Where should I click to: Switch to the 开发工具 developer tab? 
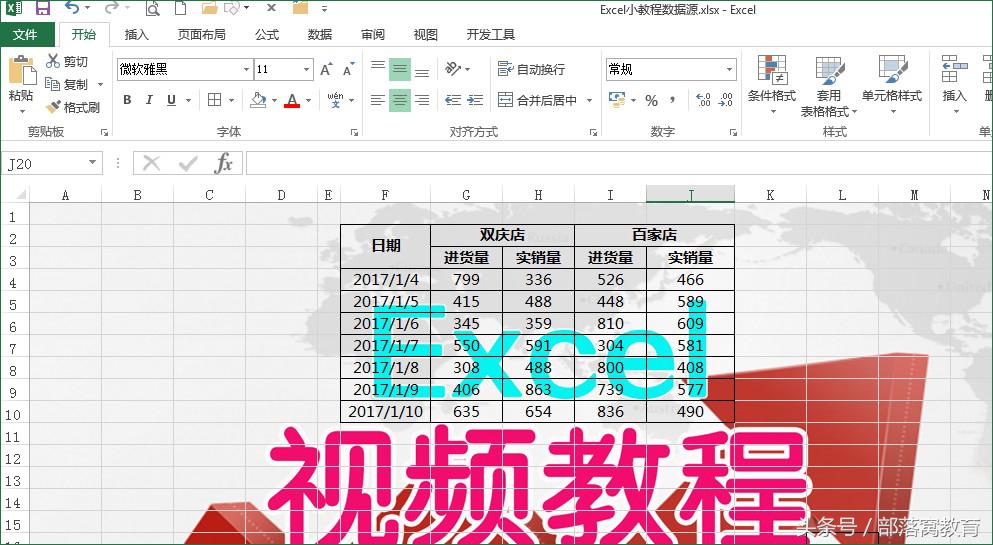(x=491, y=35)
